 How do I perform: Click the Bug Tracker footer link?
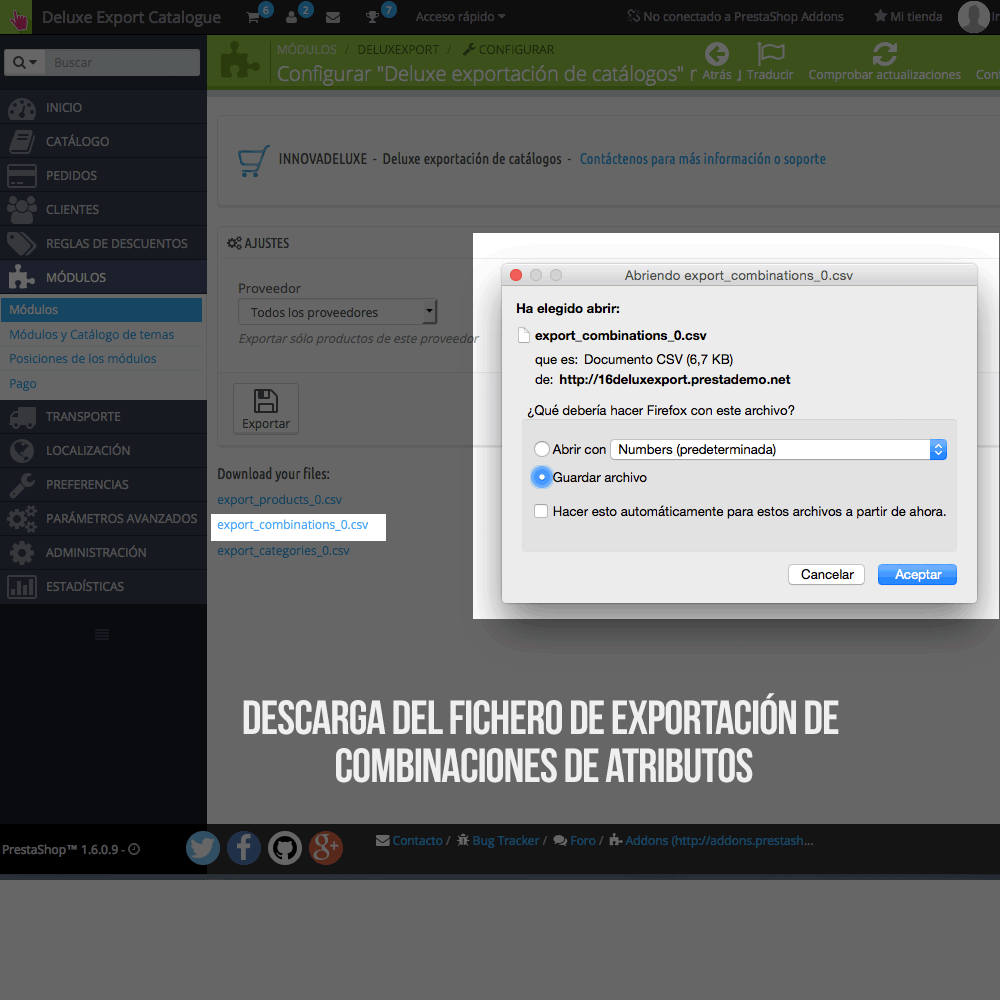[x=498, y=841]
